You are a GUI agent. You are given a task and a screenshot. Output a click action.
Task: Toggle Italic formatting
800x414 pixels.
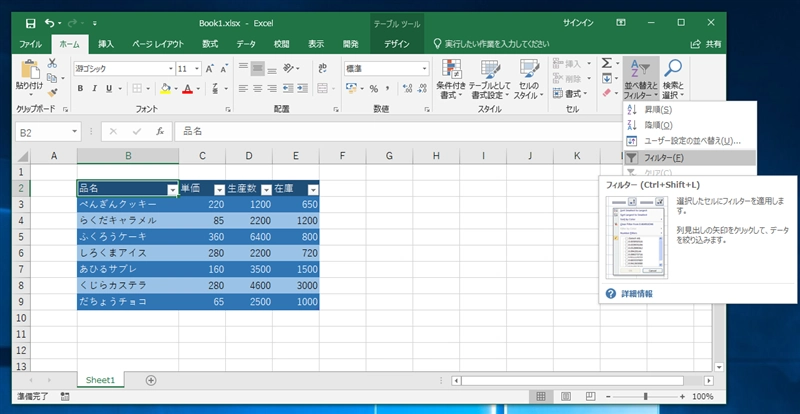[94, 88]
